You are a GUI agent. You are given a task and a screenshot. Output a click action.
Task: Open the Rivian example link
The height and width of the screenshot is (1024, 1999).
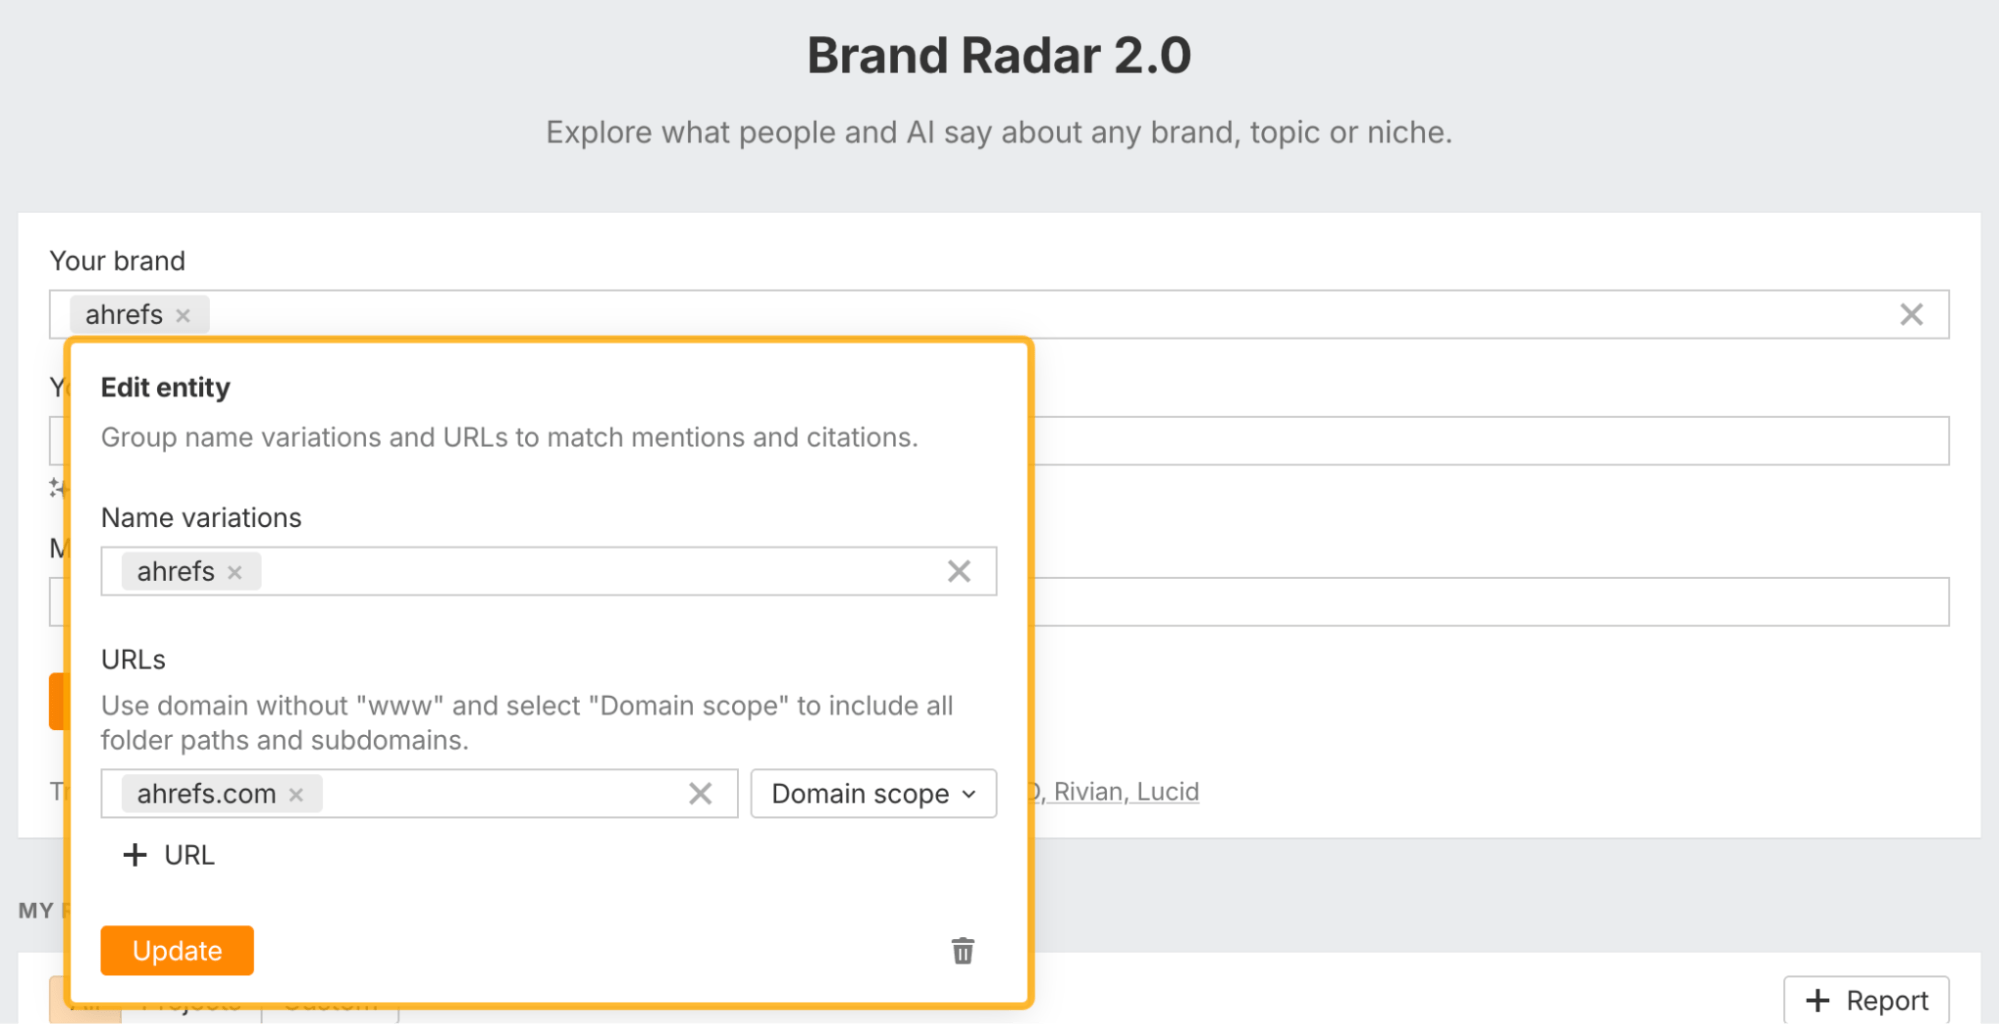pyautogui.click(x=1088, y=792)
